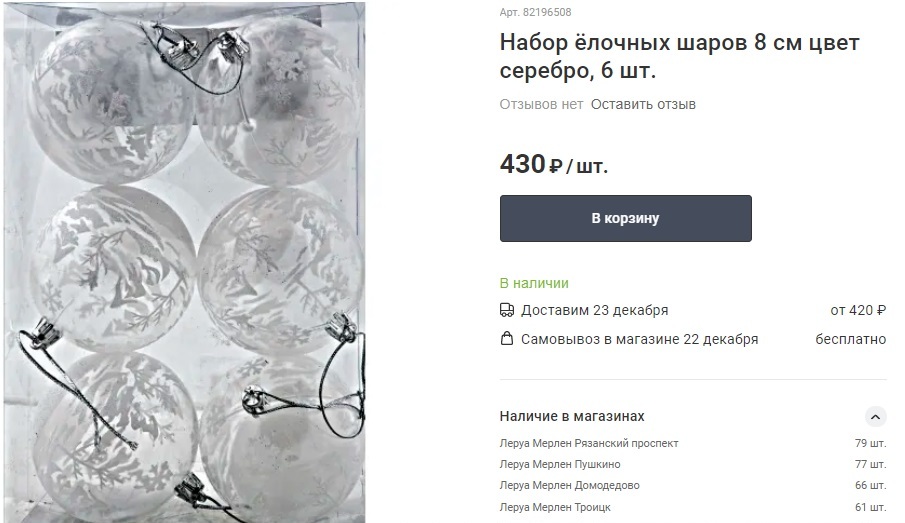Select Леруа Мерлен Пушкино store

(560, 464)
